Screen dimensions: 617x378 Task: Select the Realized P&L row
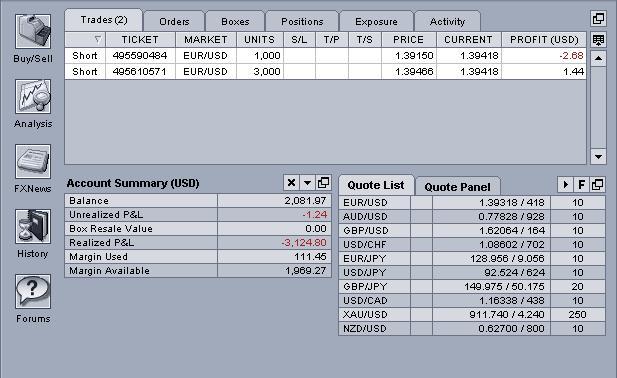(x=198, y=243)
